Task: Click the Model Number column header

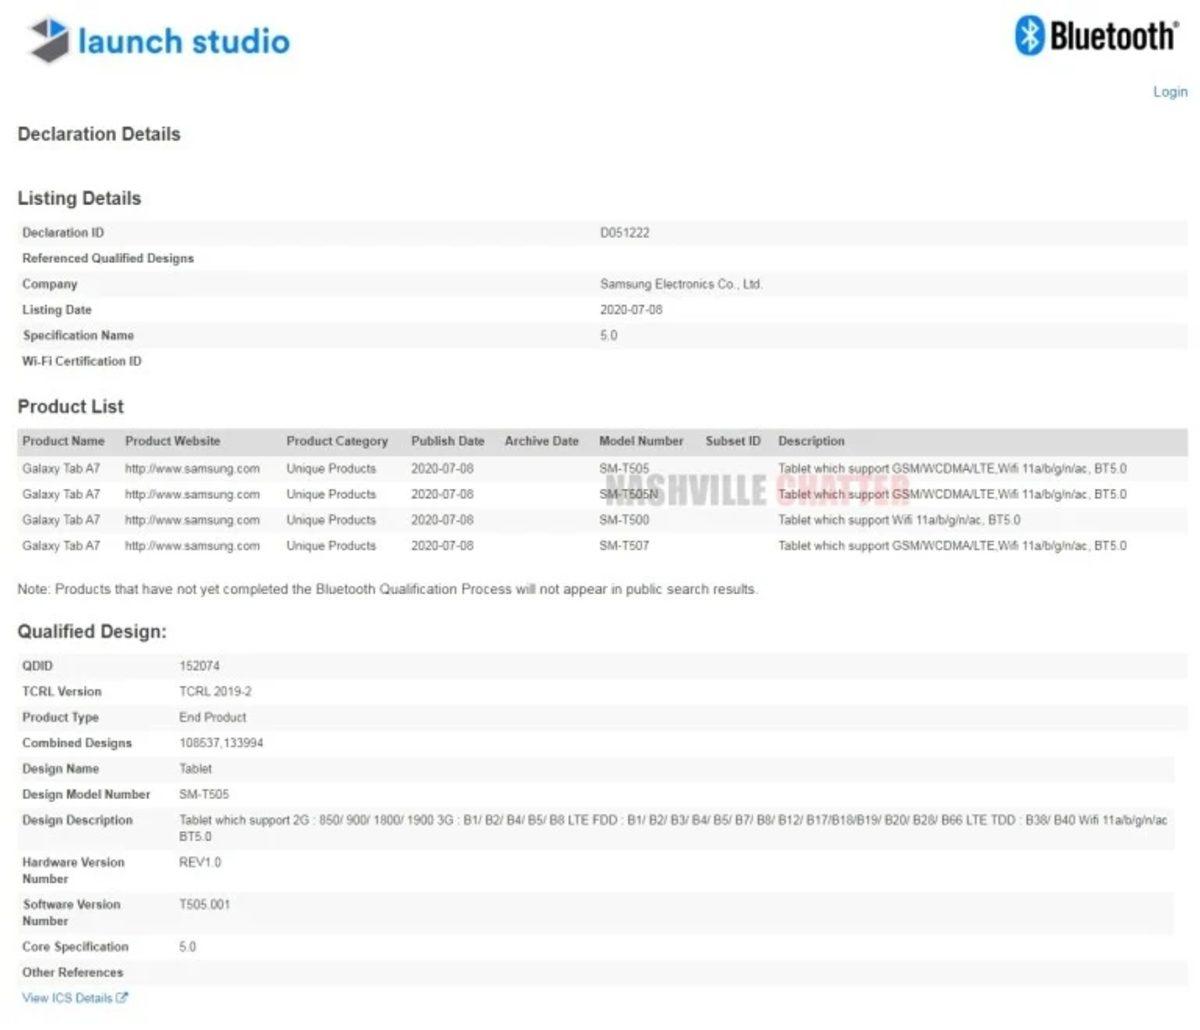Action: 640,441
